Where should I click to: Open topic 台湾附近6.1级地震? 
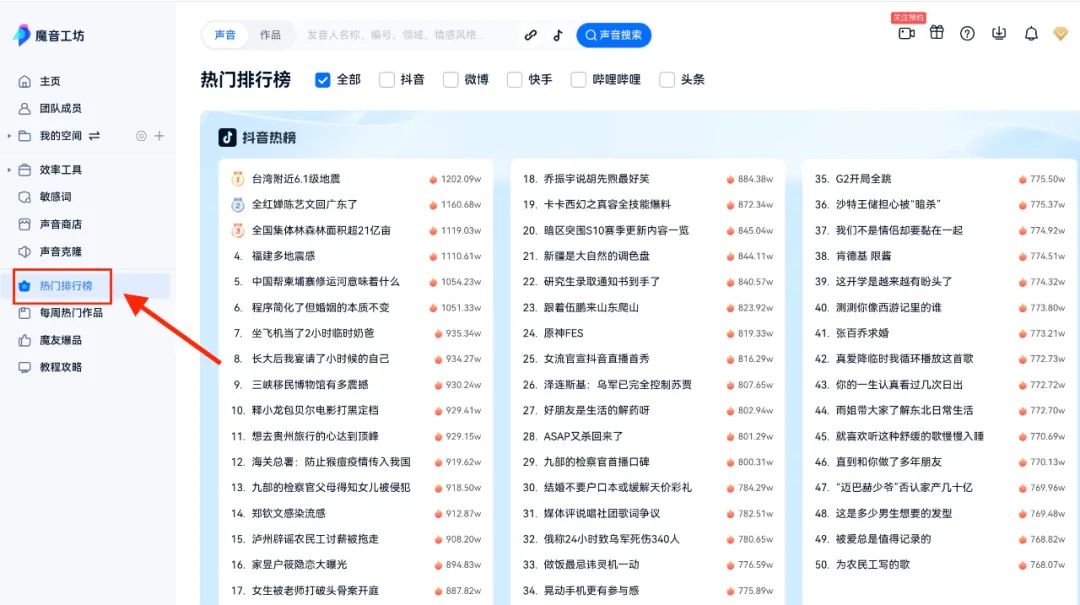tap(295, 179)
